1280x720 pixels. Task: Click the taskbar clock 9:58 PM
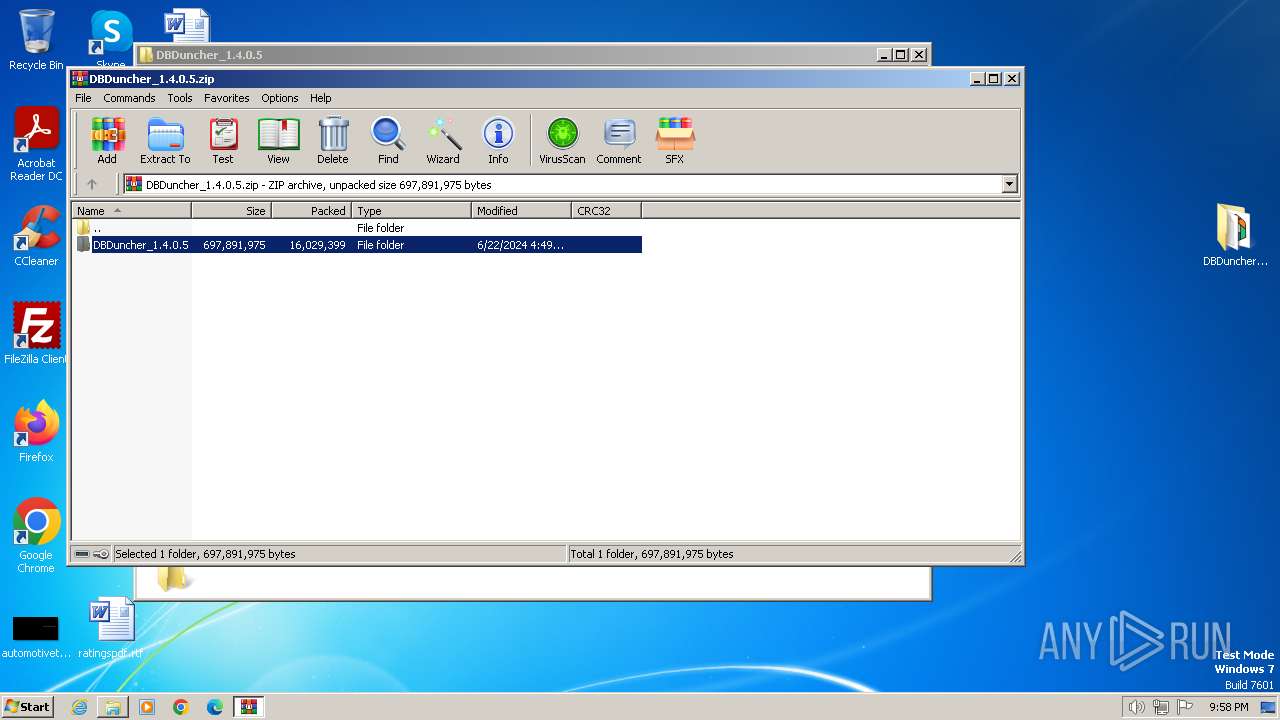click(x=1228, y=707)
